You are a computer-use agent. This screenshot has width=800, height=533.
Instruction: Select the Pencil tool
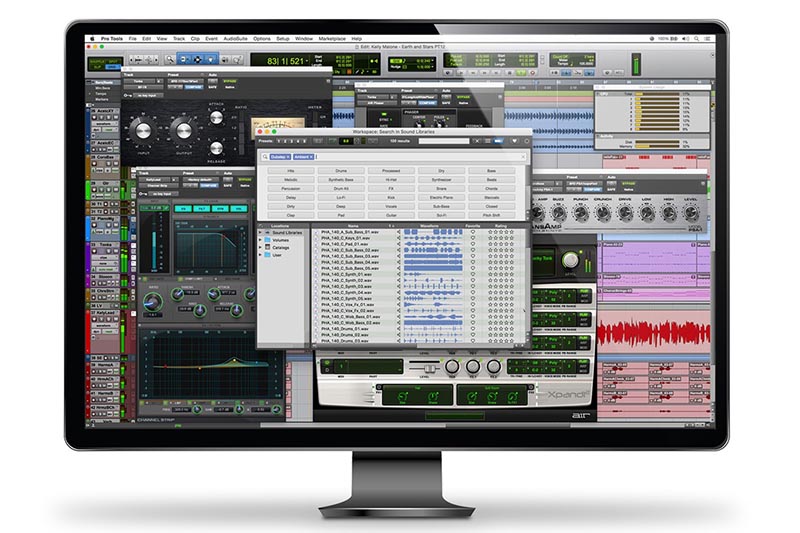pyautogui.click(x=237, y=60)
